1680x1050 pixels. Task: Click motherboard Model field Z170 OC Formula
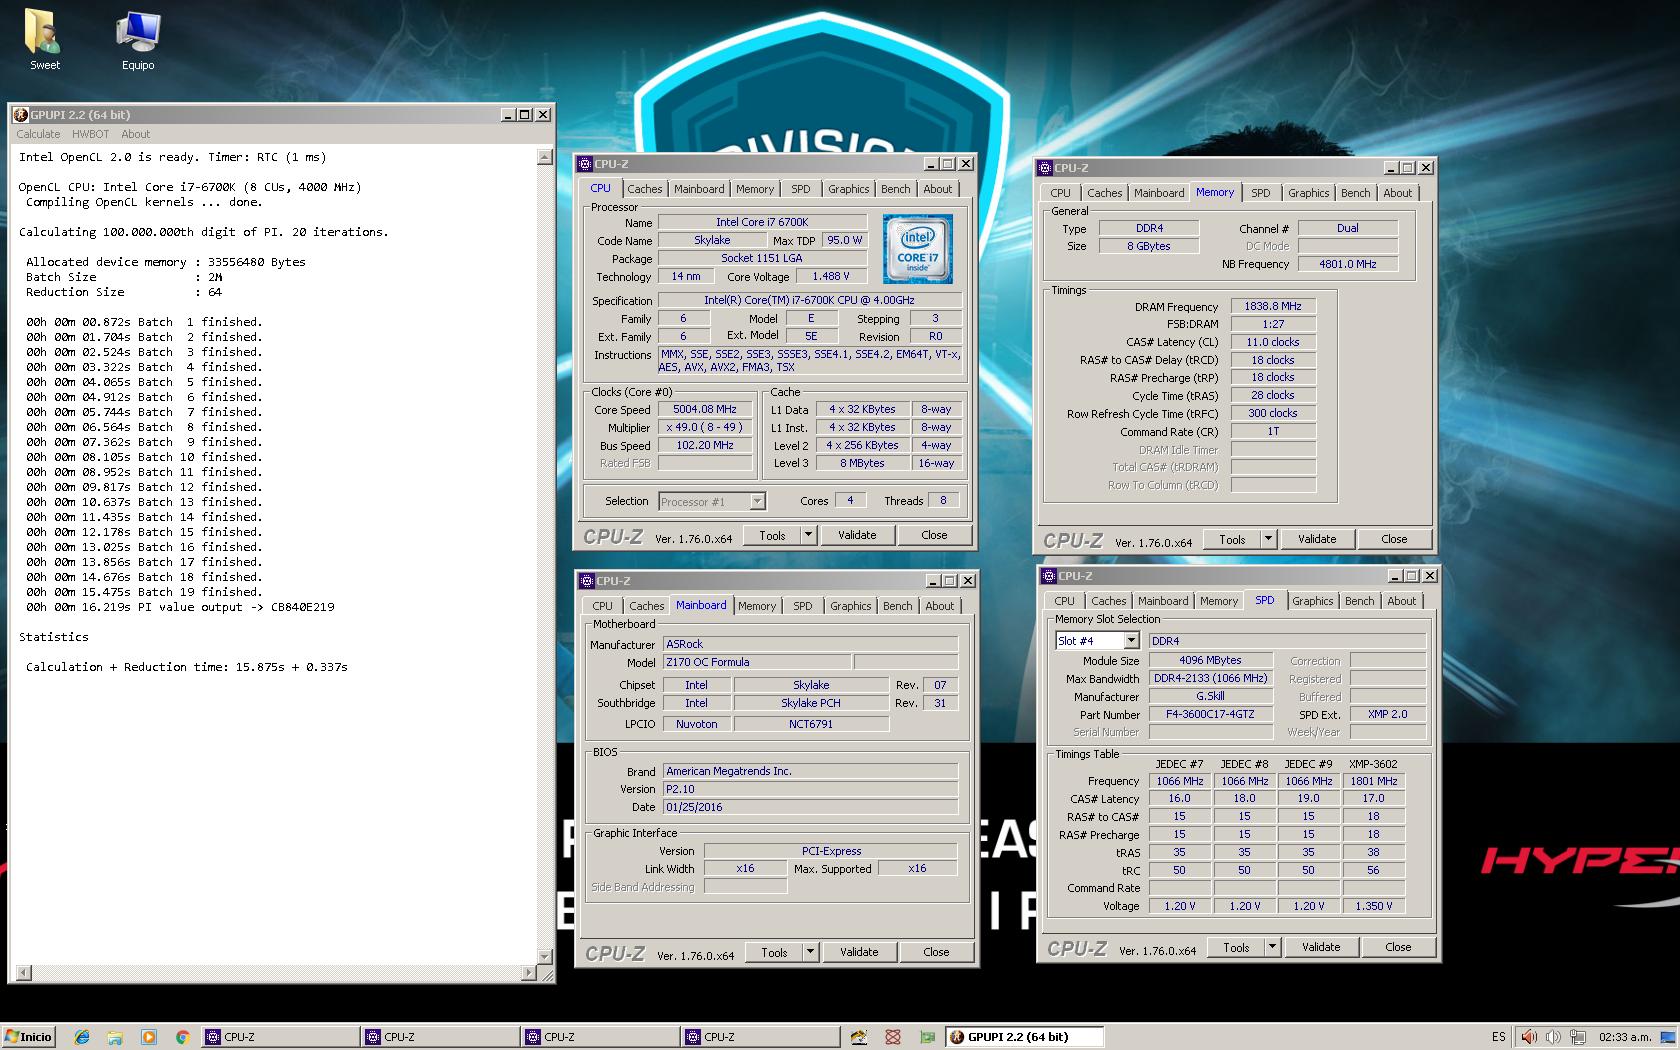[x=757, y=662]
